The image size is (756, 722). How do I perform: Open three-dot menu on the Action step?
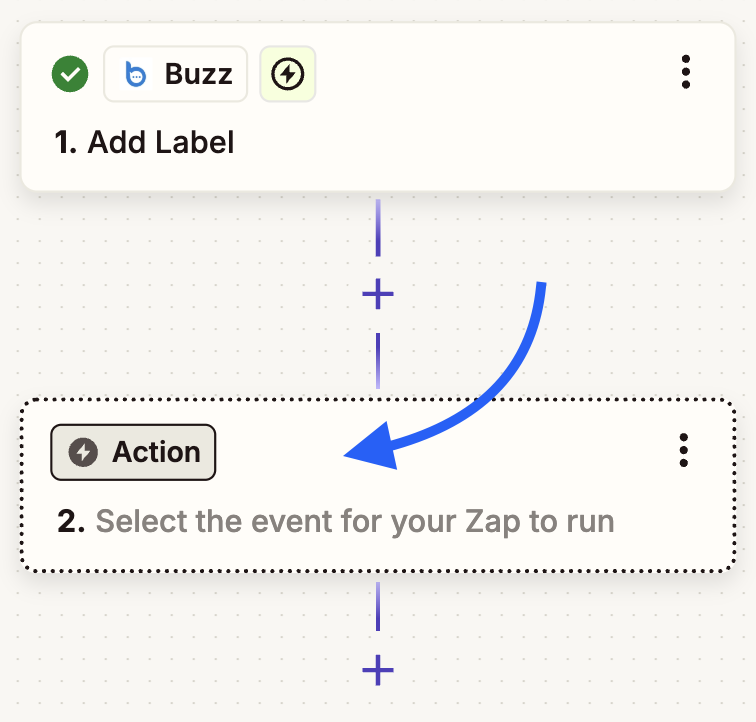tap(683, 451)
